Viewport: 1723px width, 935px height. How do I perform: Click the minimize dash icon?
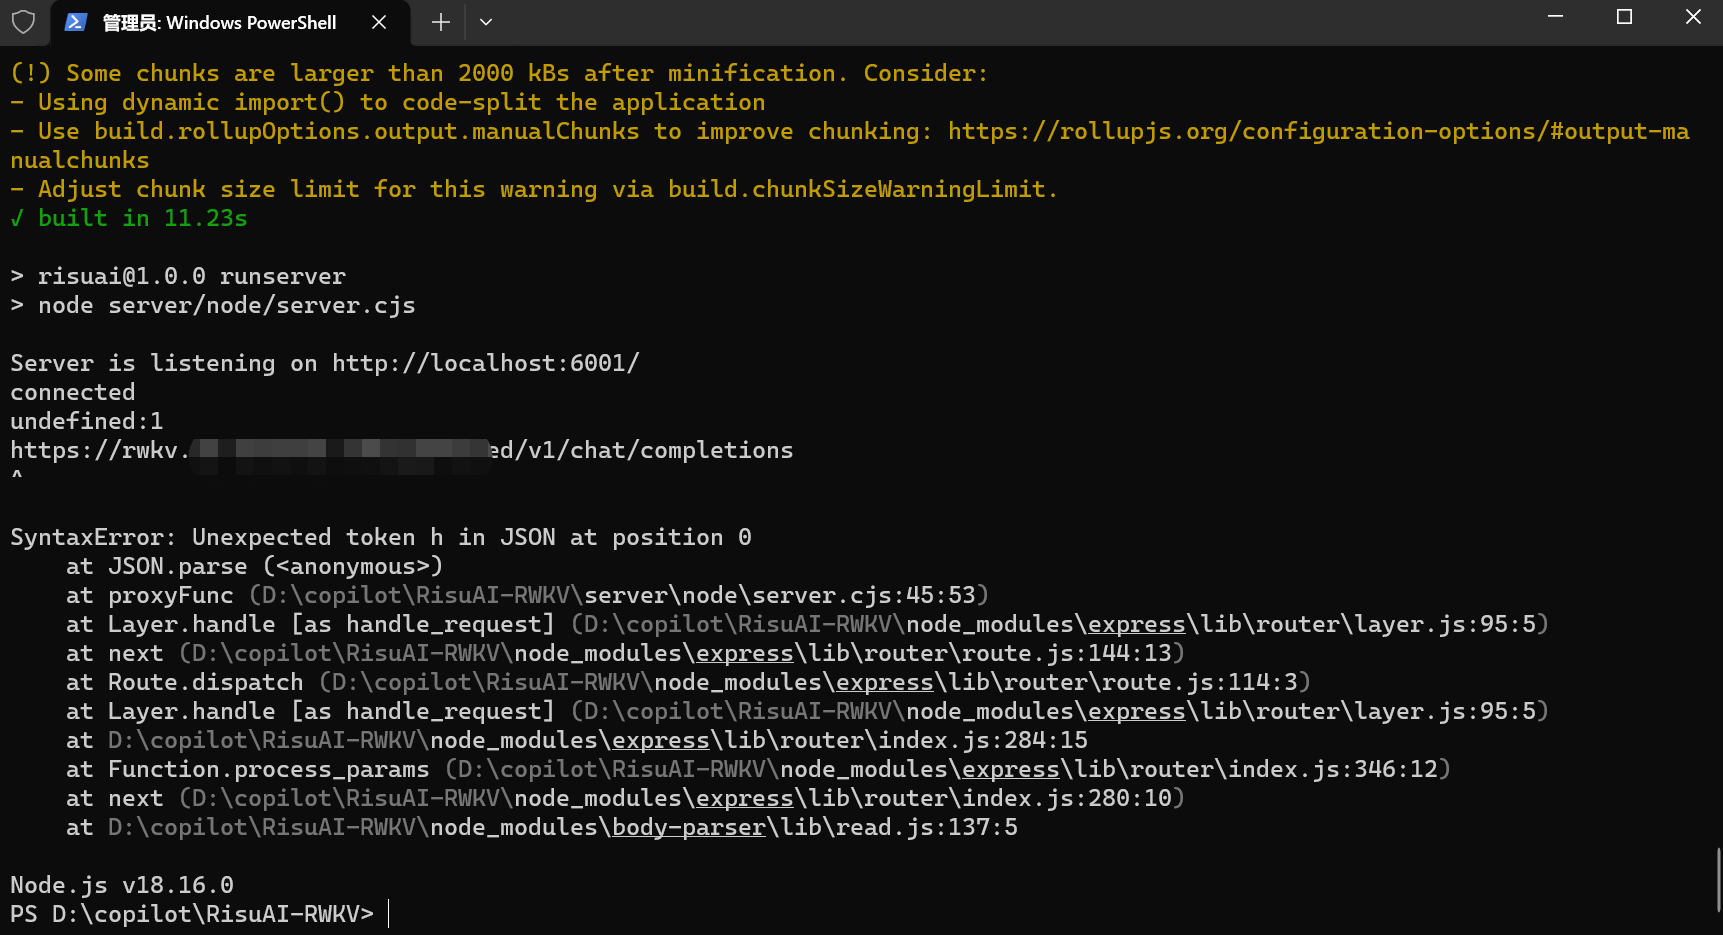(1554, 17)
